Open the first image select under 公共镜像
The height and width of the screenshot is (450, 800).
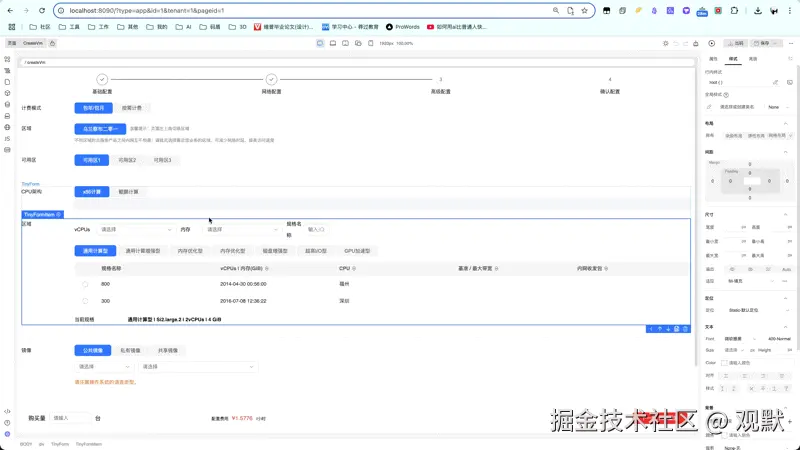(104, 367)
